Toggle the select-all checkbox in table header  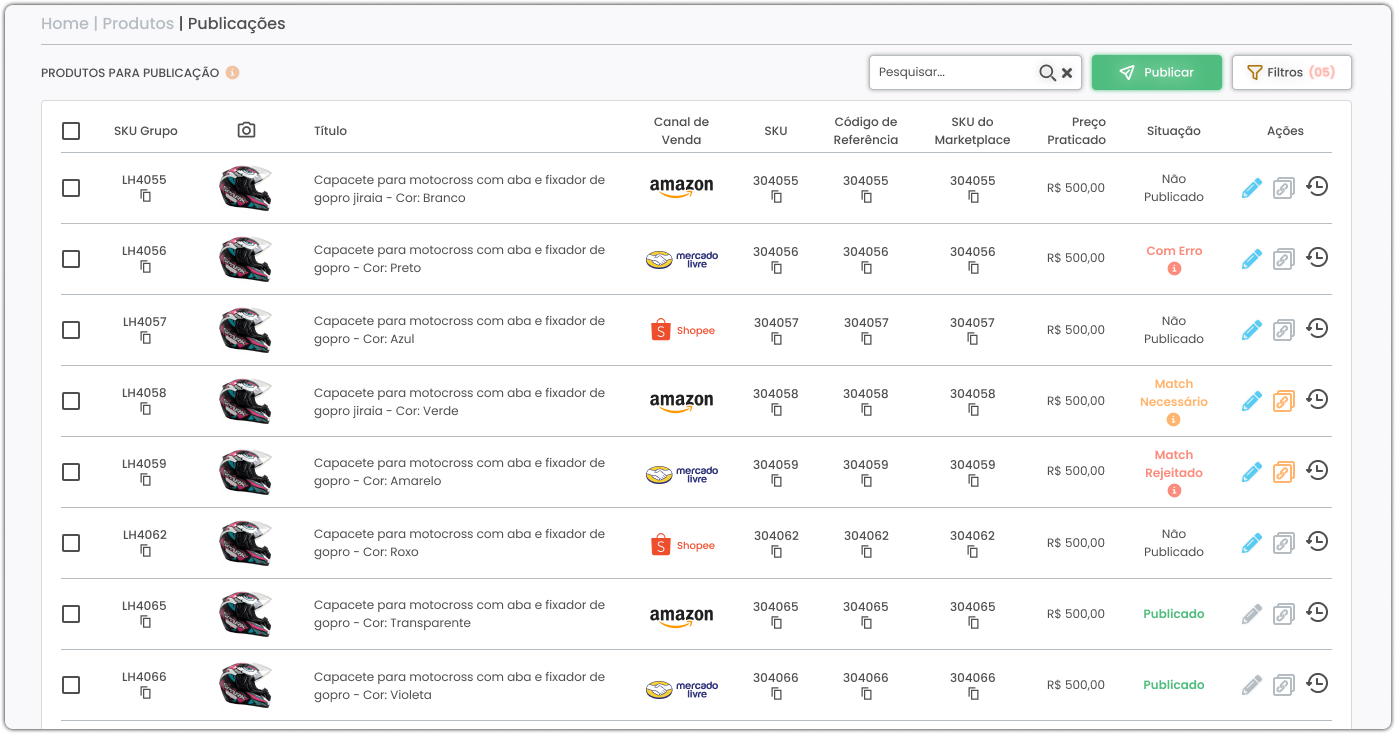(x=71, y=131)
